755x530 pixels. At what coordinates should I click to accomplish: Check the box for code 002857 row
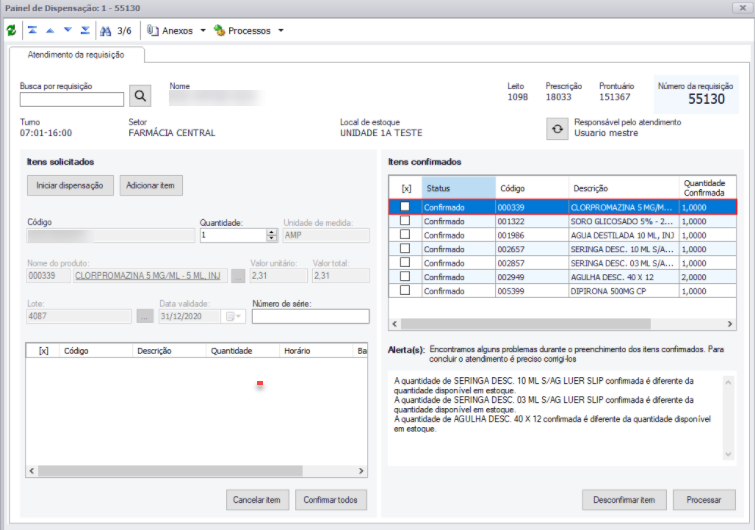point(405,262)
